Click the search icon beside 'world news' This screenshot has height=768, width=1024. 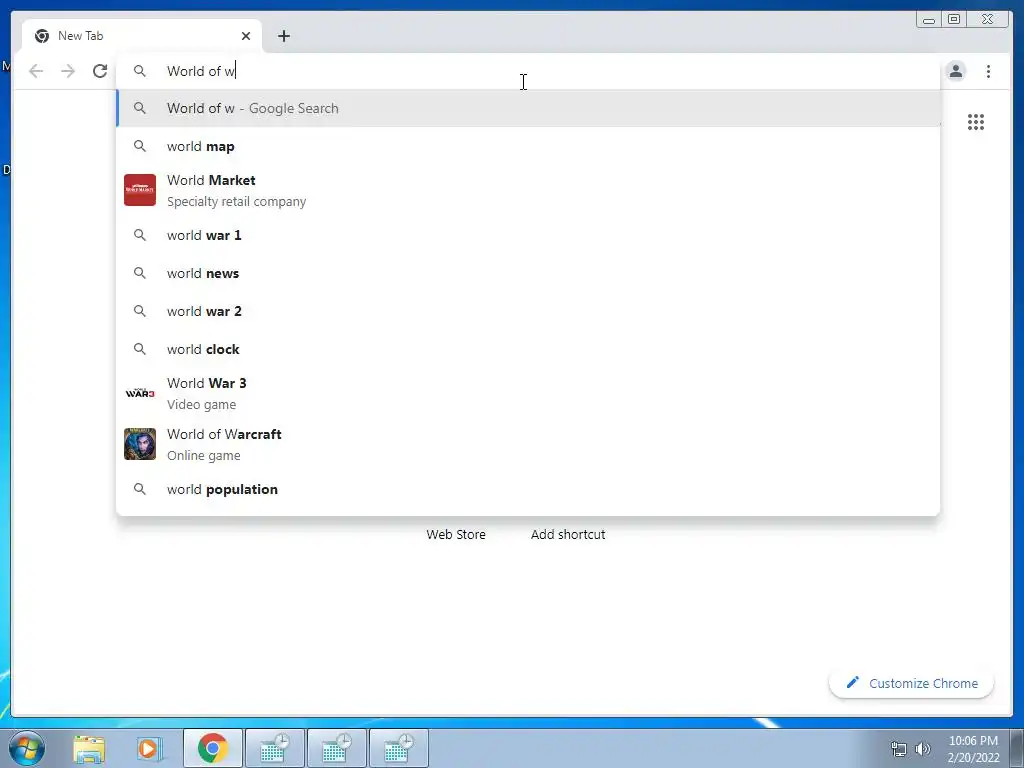pos(140,273)
